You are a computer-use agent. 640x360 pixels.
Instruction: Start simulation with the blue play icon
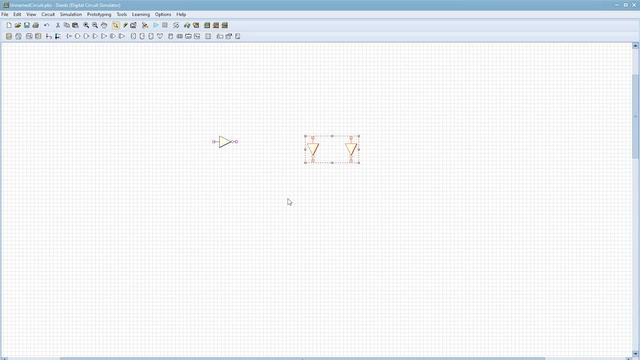tap(156, 25)
